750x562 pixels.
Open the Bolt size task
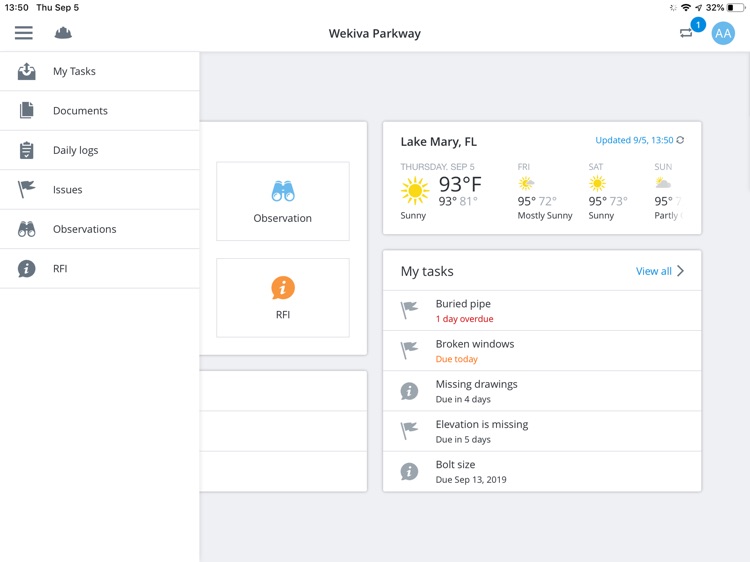point(542,472)
